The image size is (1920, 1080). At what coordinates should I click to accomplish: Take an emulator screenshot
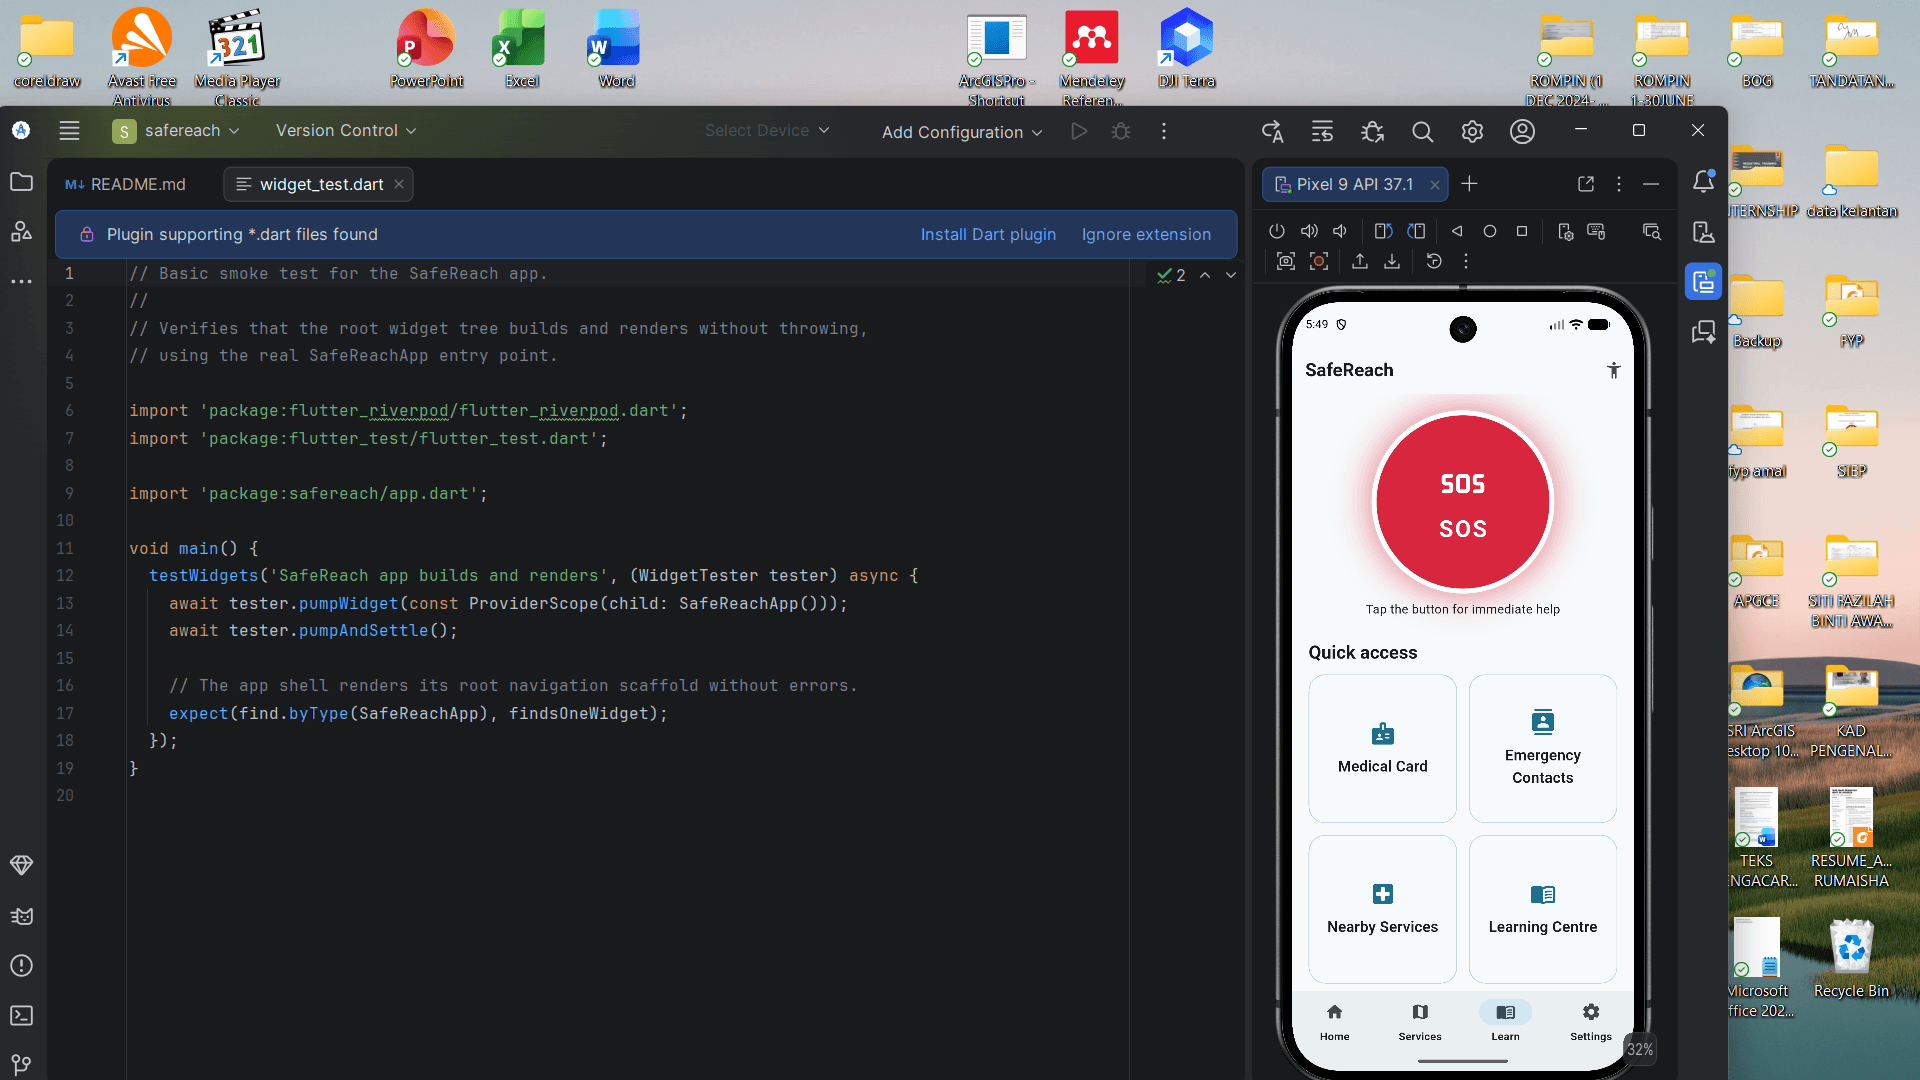(x=1286, y=261)
